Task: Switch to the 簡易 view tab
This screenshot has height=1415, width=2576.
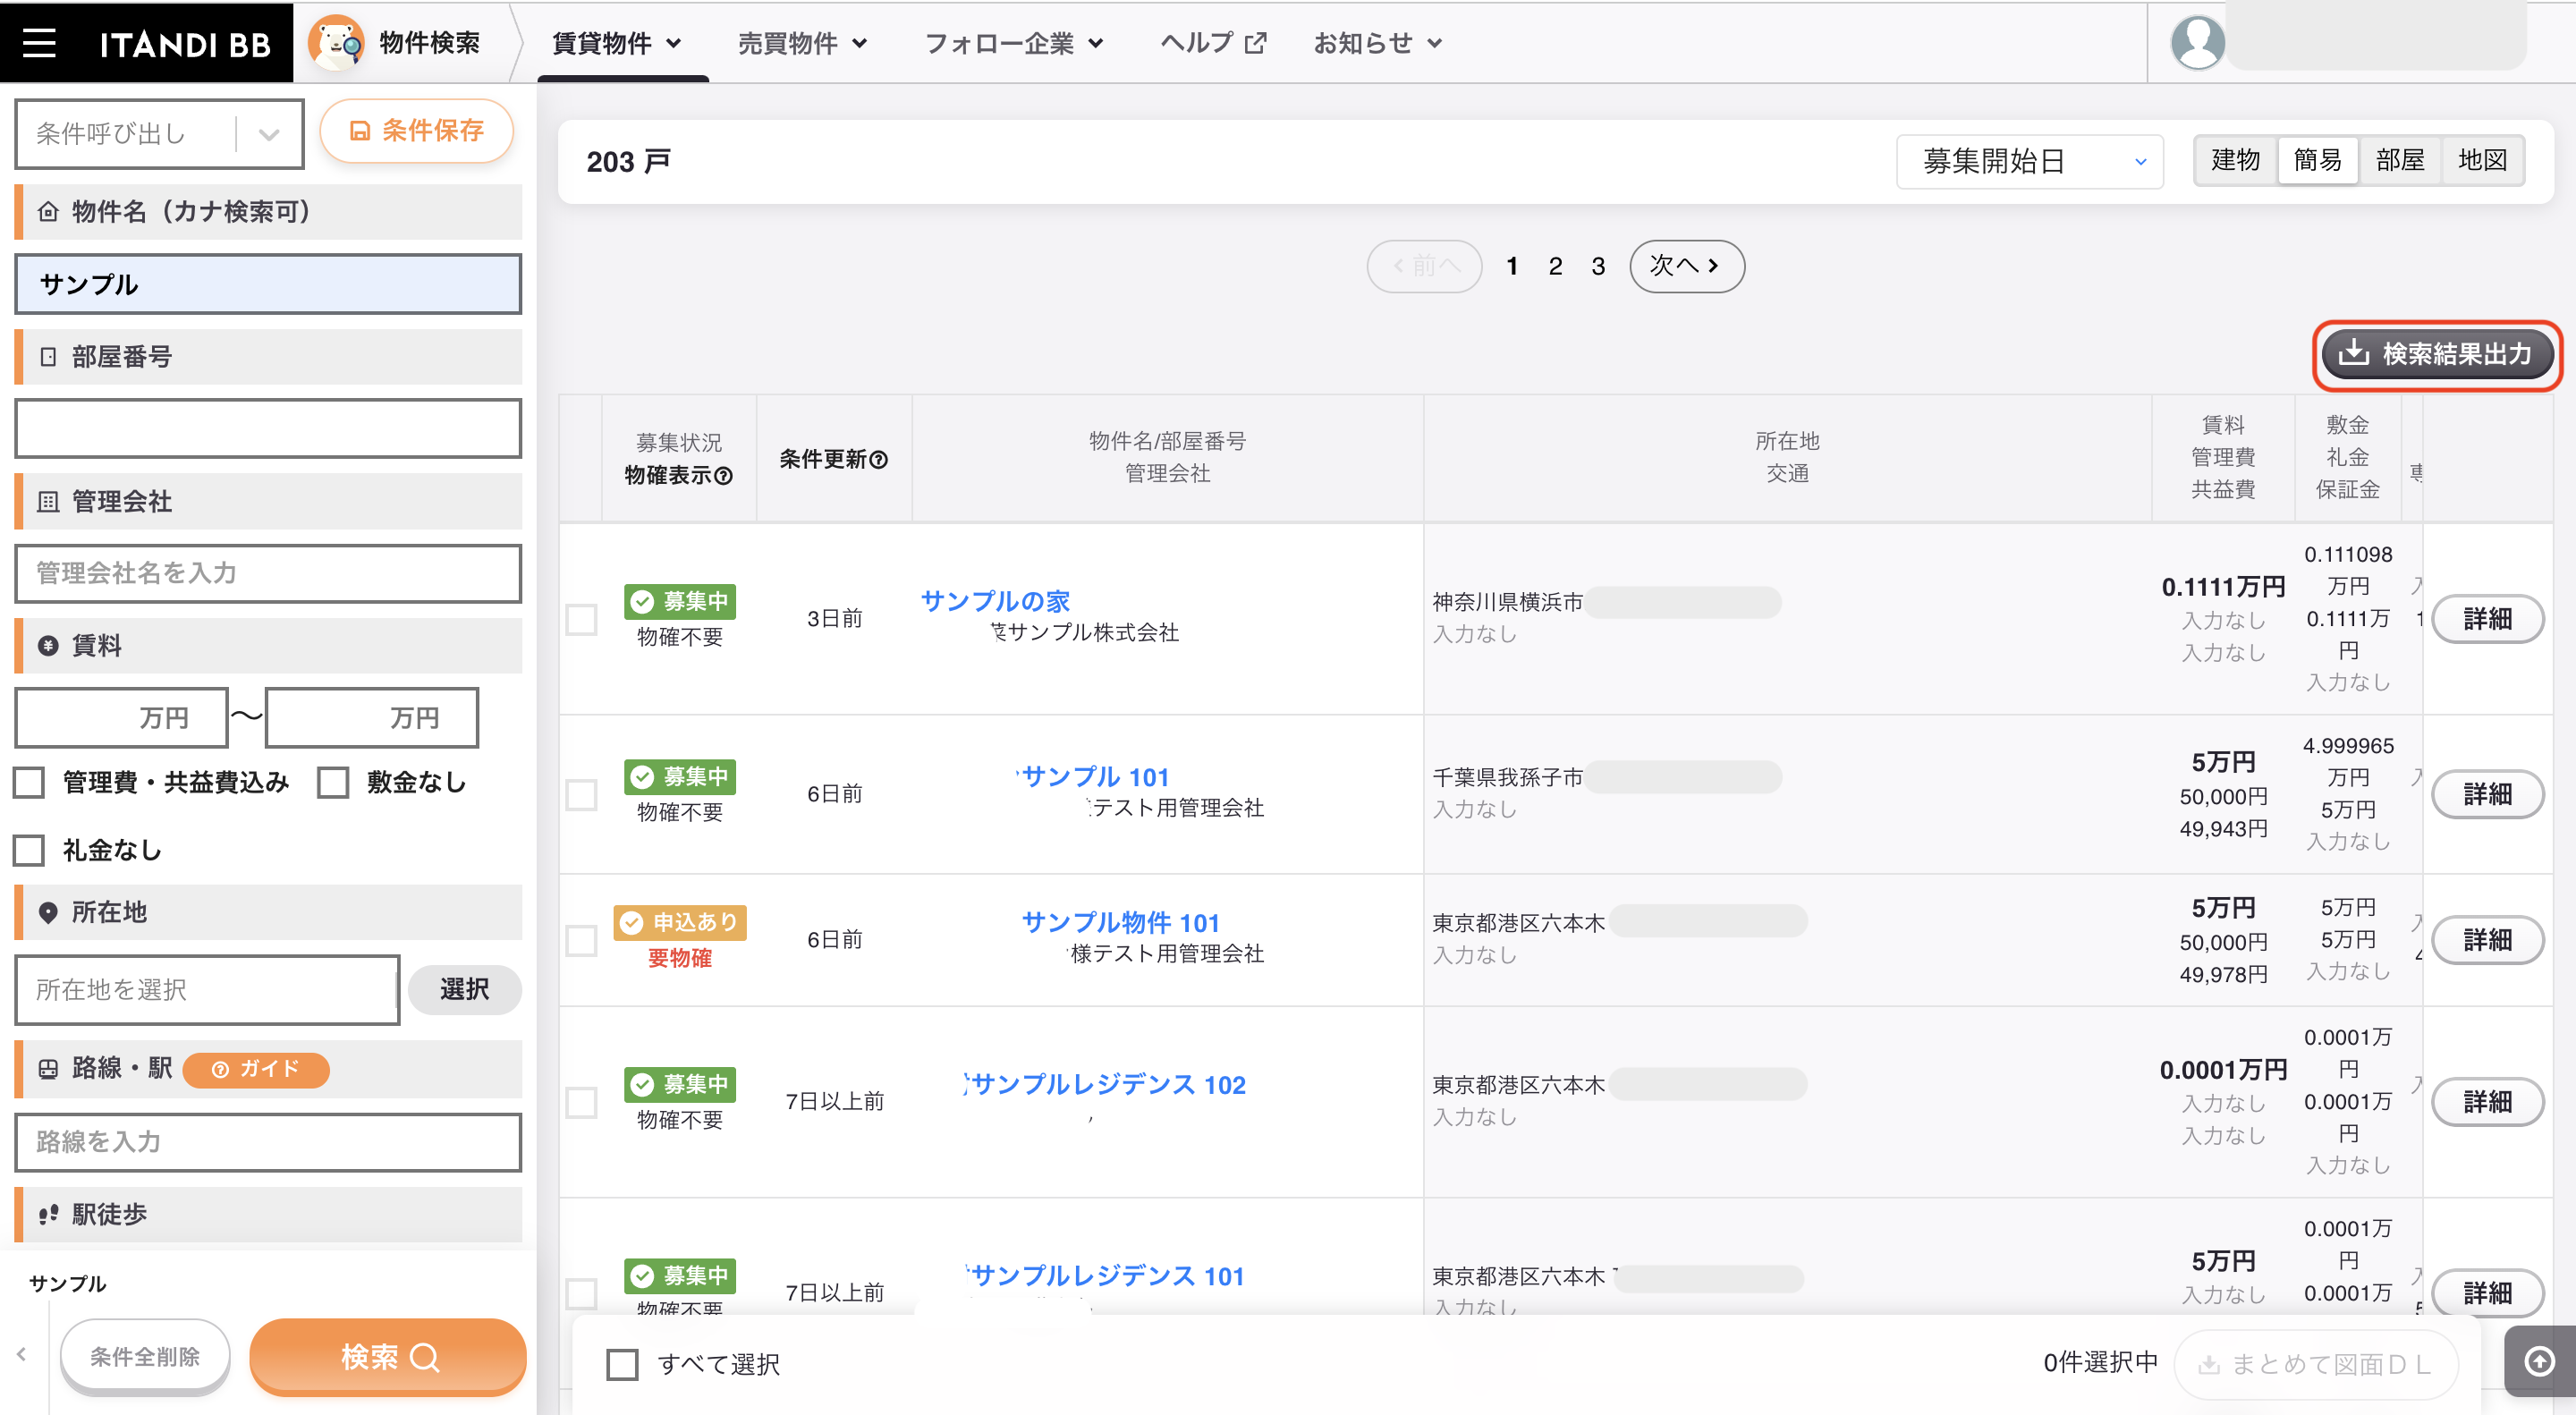Action: (x=2318, y=160)
